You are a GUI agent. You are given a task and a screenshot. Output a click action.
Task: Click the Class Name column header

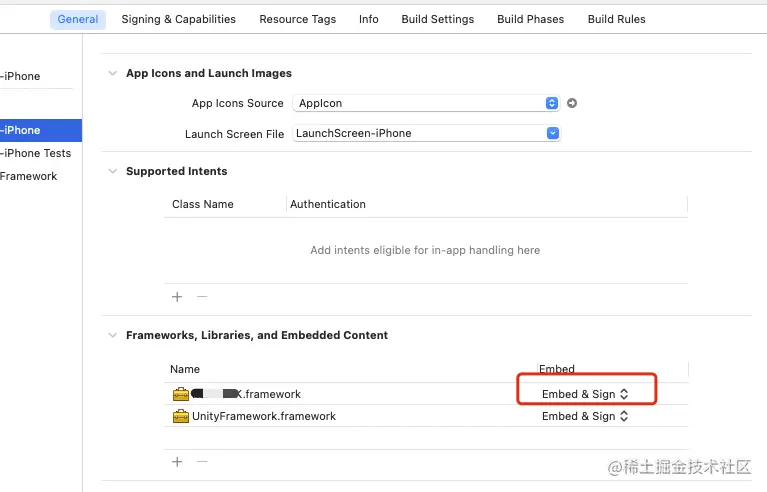(x=203, y=204)
